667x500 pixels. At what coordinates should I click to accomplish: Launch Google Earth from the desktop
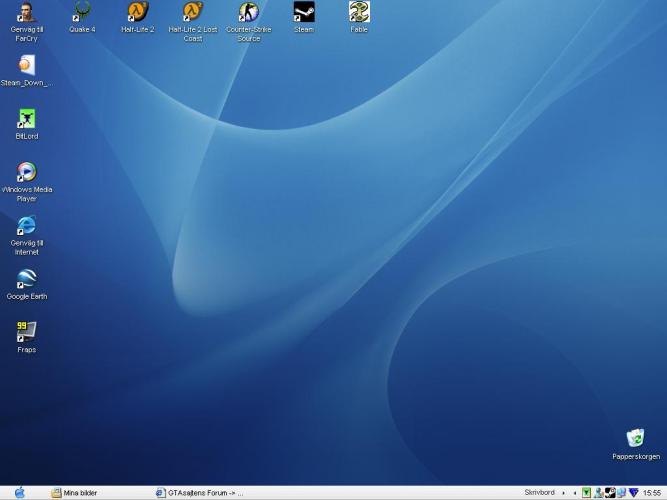27,279
